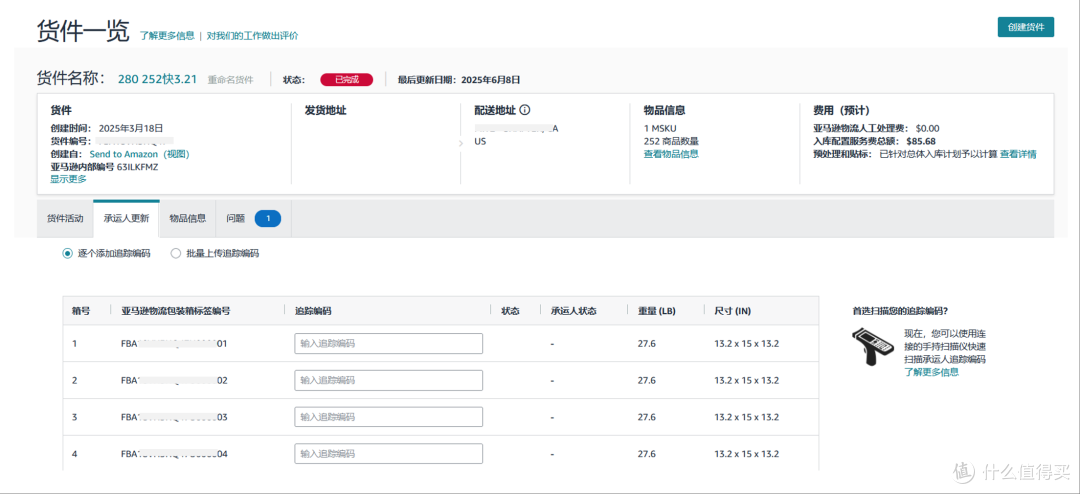Image resolution: width=1080 pixels, height=494 pixels.
Task: Click tracking code field for box 3
Action: click(388, 418)
